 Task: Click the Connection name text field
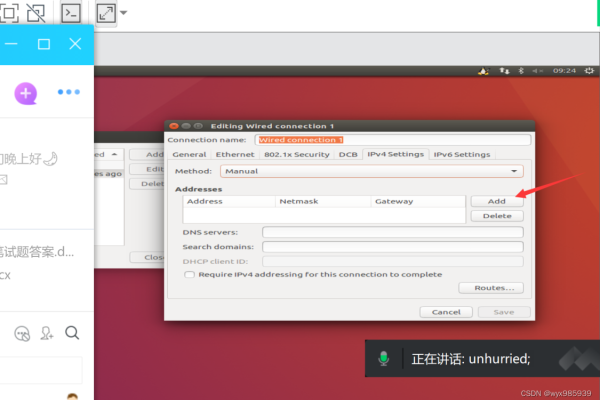pos(390,140)
